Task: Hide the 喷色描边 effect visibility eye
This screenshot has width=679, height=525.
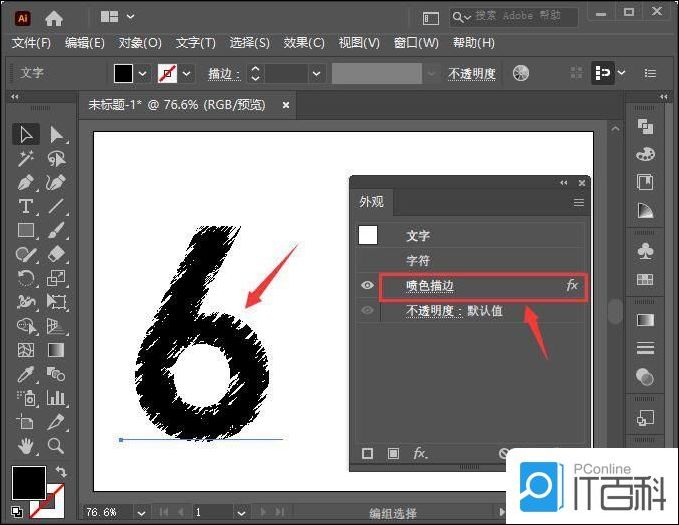Action: [368, 286]
